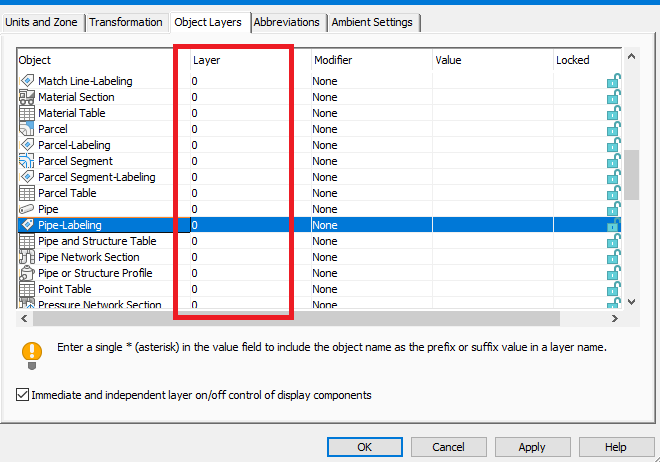Screen dimensions: 660x462
Task: Open the Modifier dropdown for the Parcel row
Action: coord(372,129)
